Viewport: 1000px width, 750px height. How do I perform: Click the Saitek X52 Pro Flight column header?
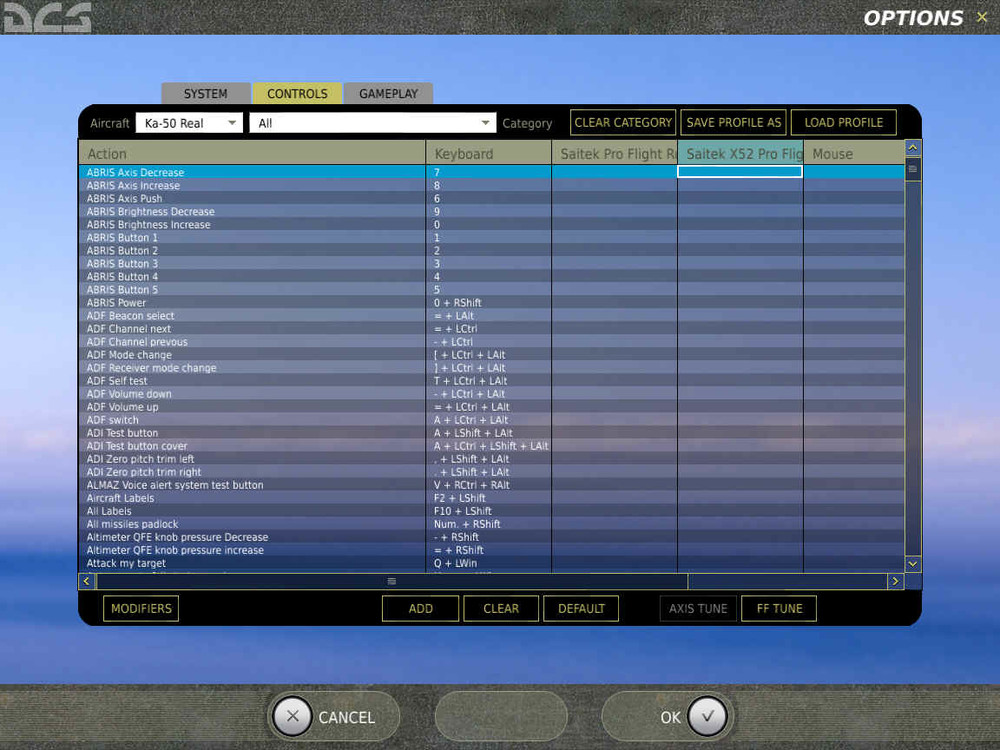pos(740,154)
